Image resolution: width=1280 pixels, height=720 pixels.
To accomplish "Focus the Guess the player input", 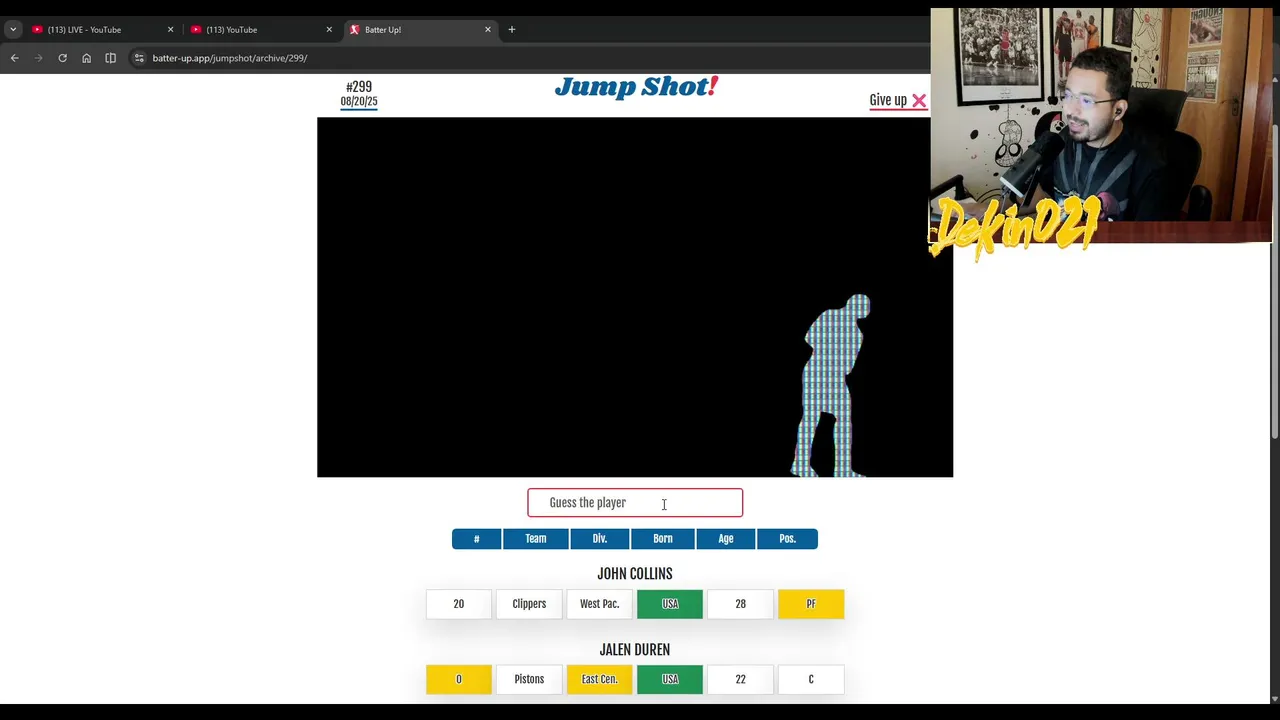I will tap(635, 503).
